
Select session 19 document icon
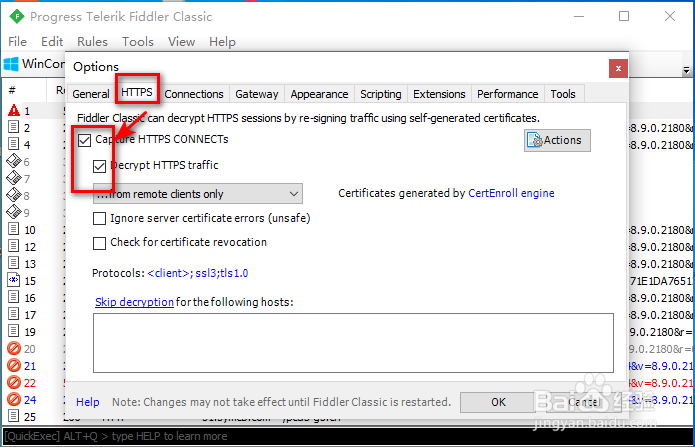coord(14,331)
